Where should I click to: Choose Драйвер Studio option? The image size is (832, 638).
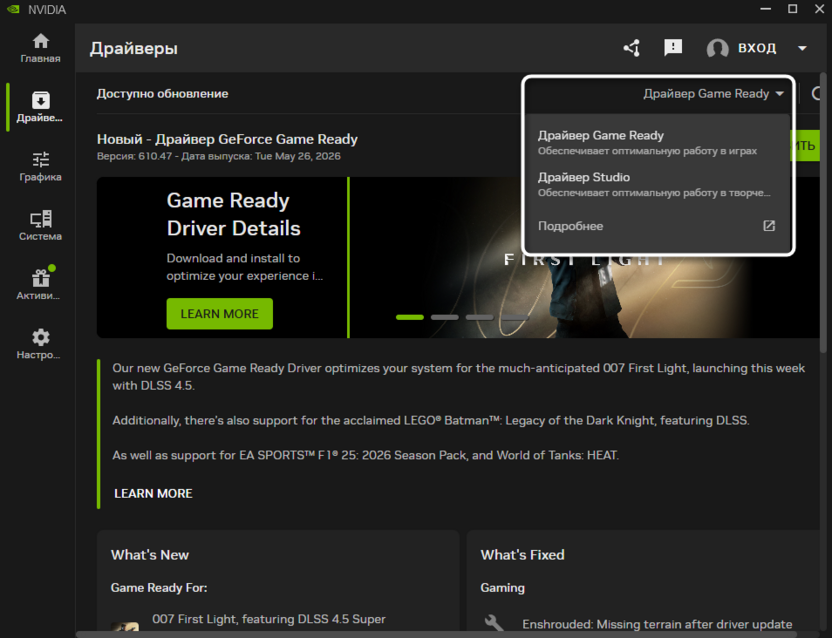pos(656,184)
